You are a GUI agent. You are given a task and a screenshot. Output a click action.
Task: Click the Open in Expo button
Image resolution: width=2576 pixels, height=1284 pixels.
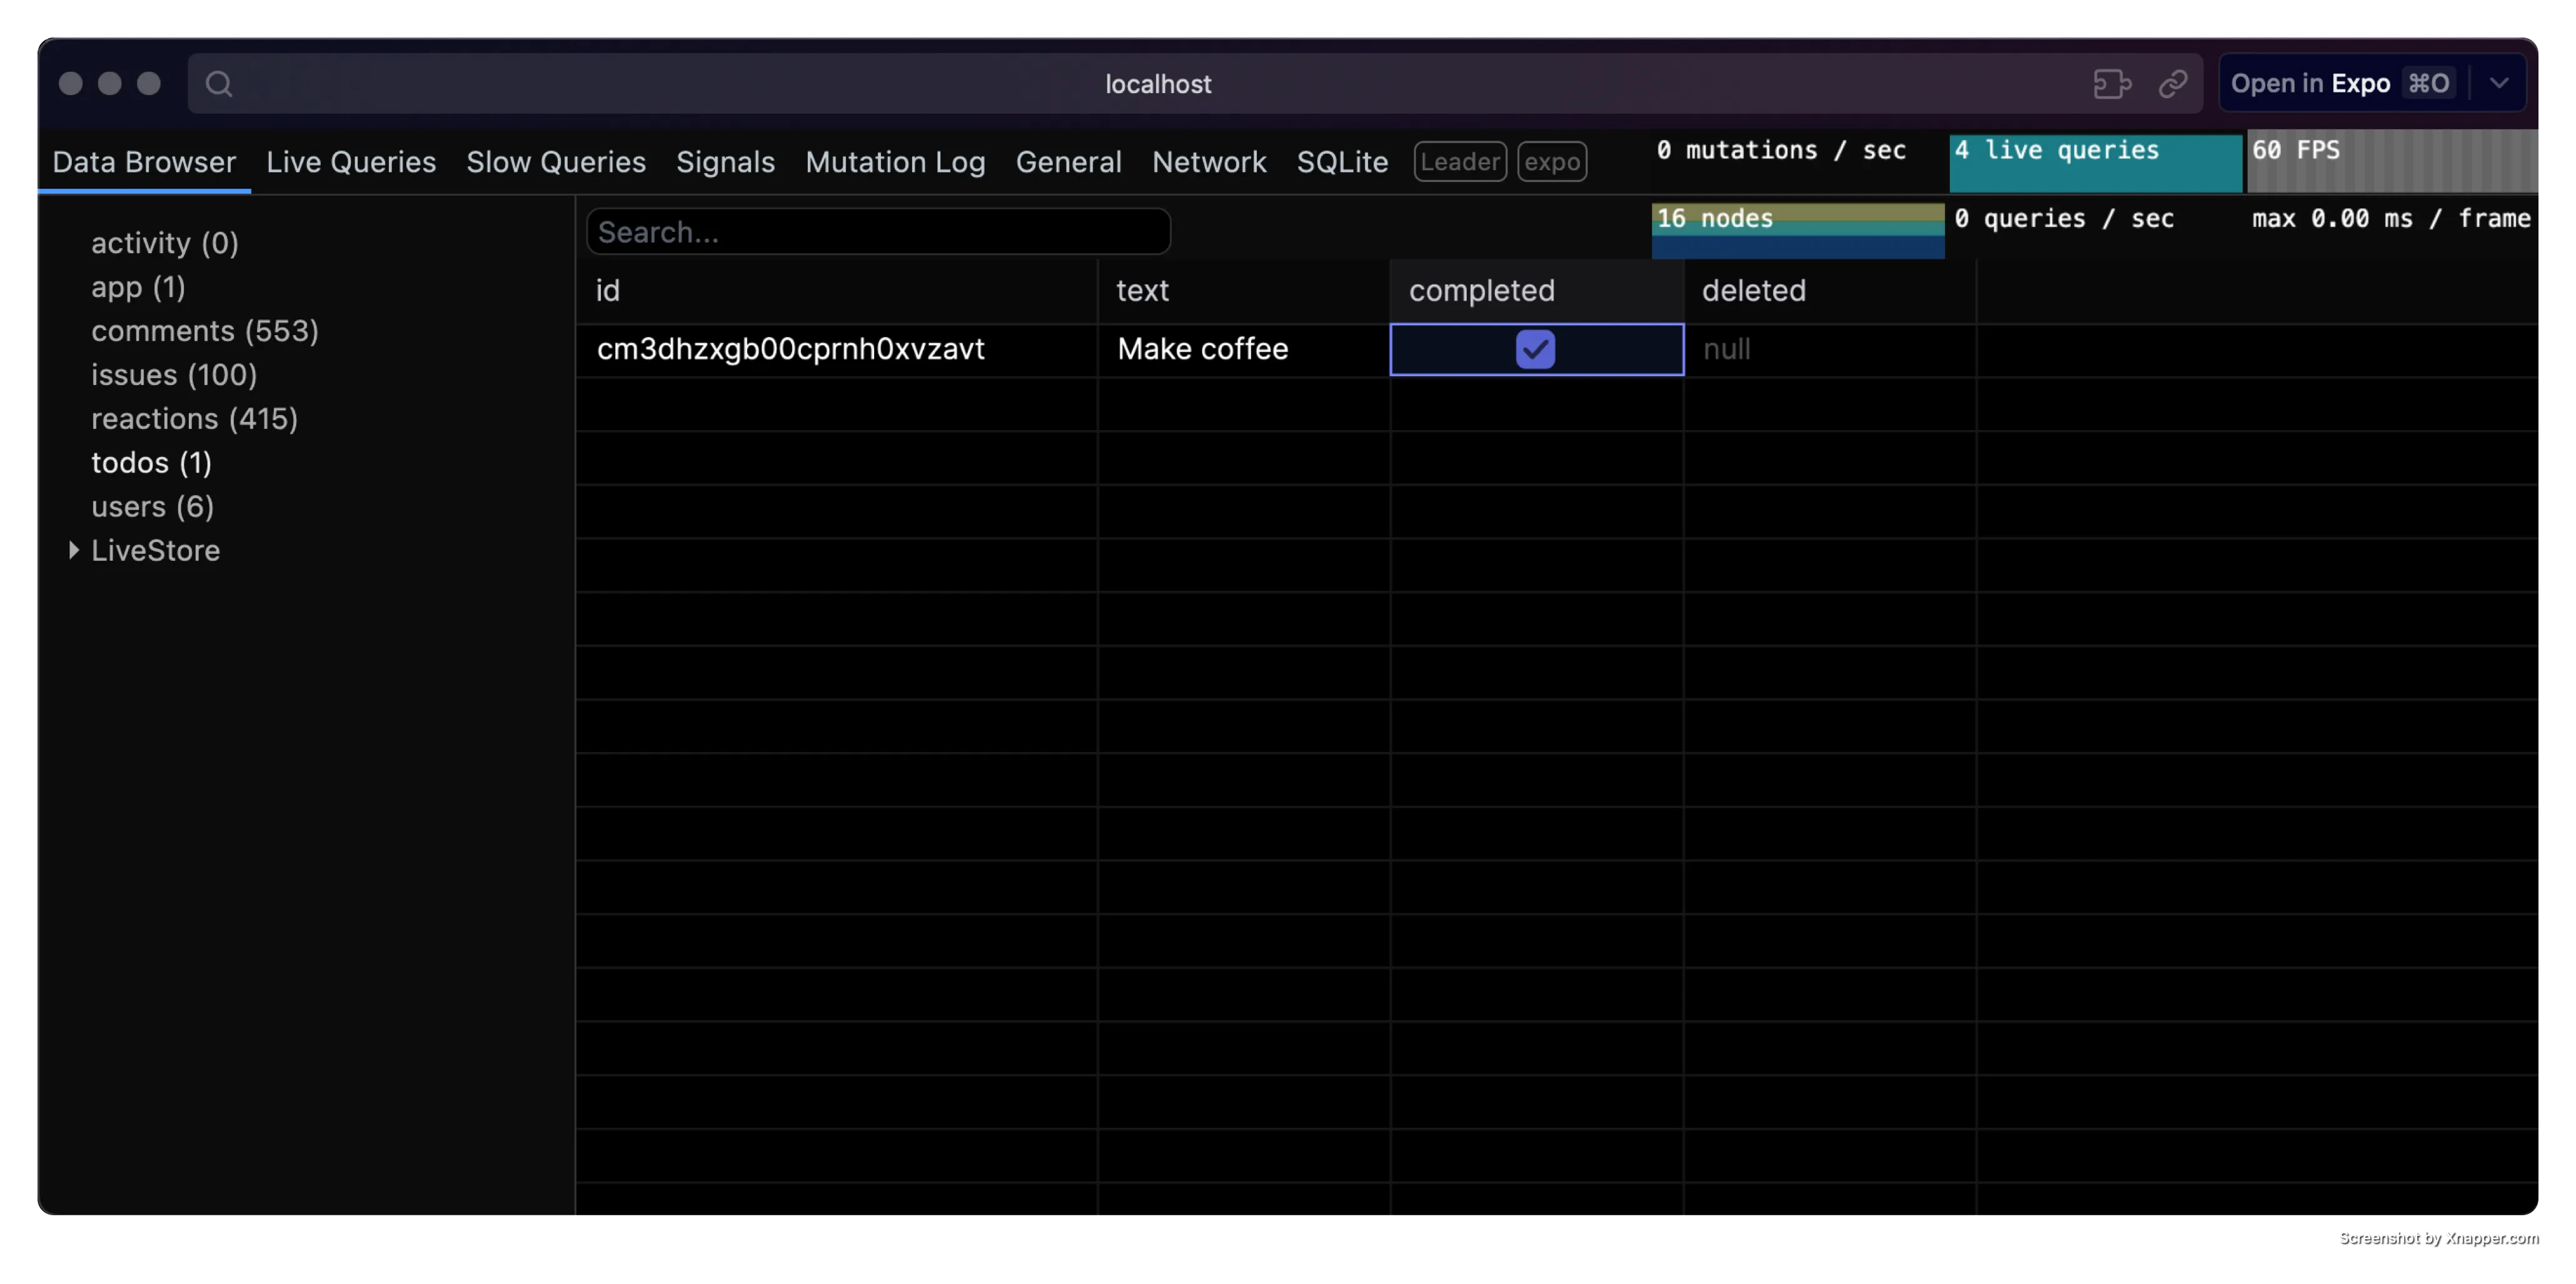[x=2341, y=83]
